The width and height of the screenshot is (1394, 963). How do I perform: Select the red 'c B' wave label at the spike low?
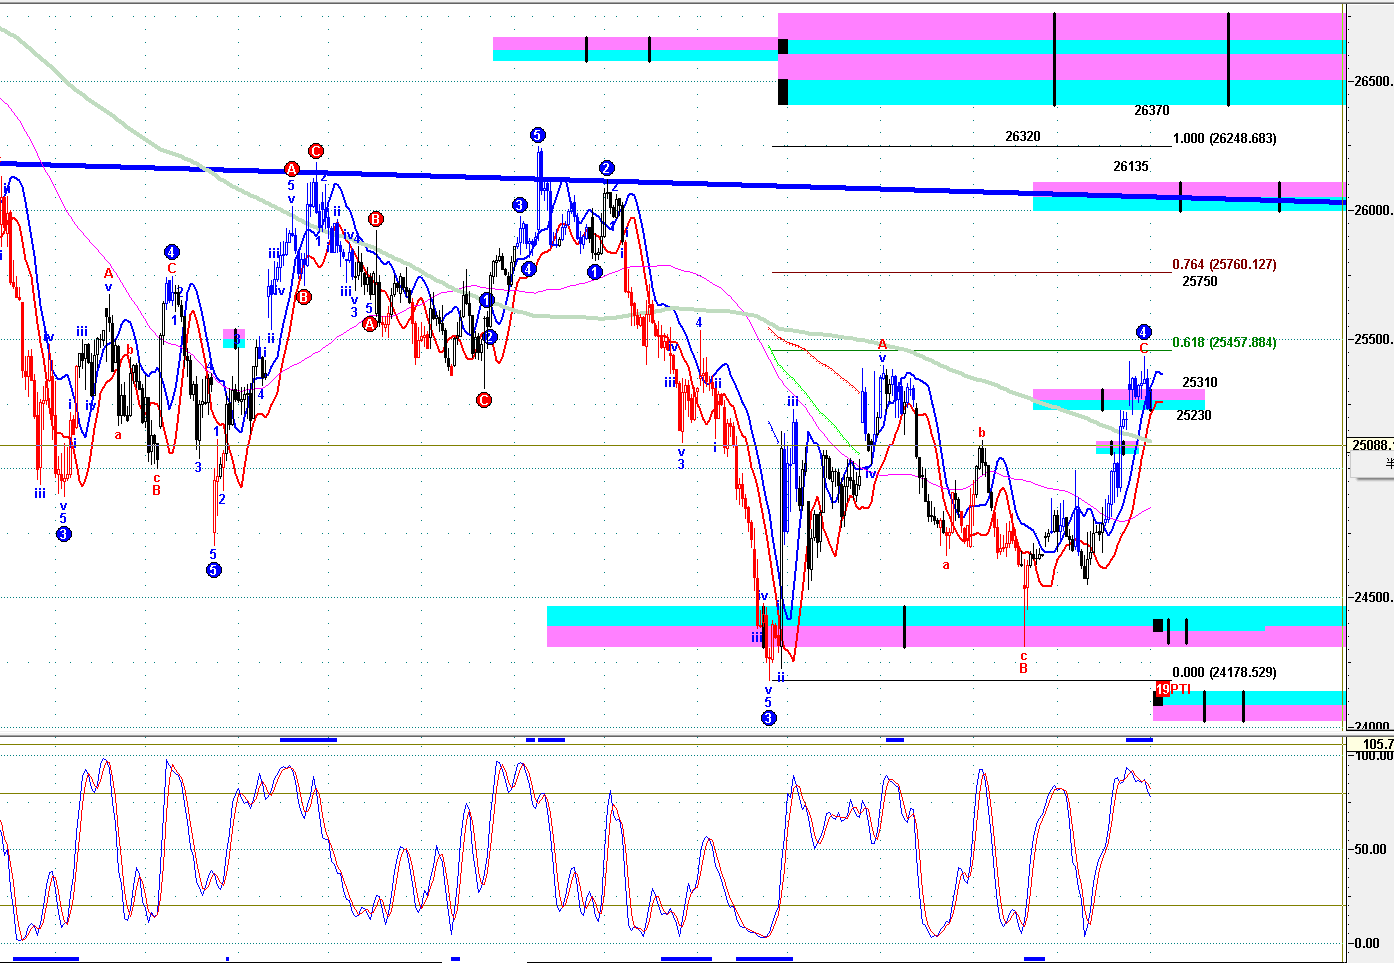click(x=1023, y=663)
